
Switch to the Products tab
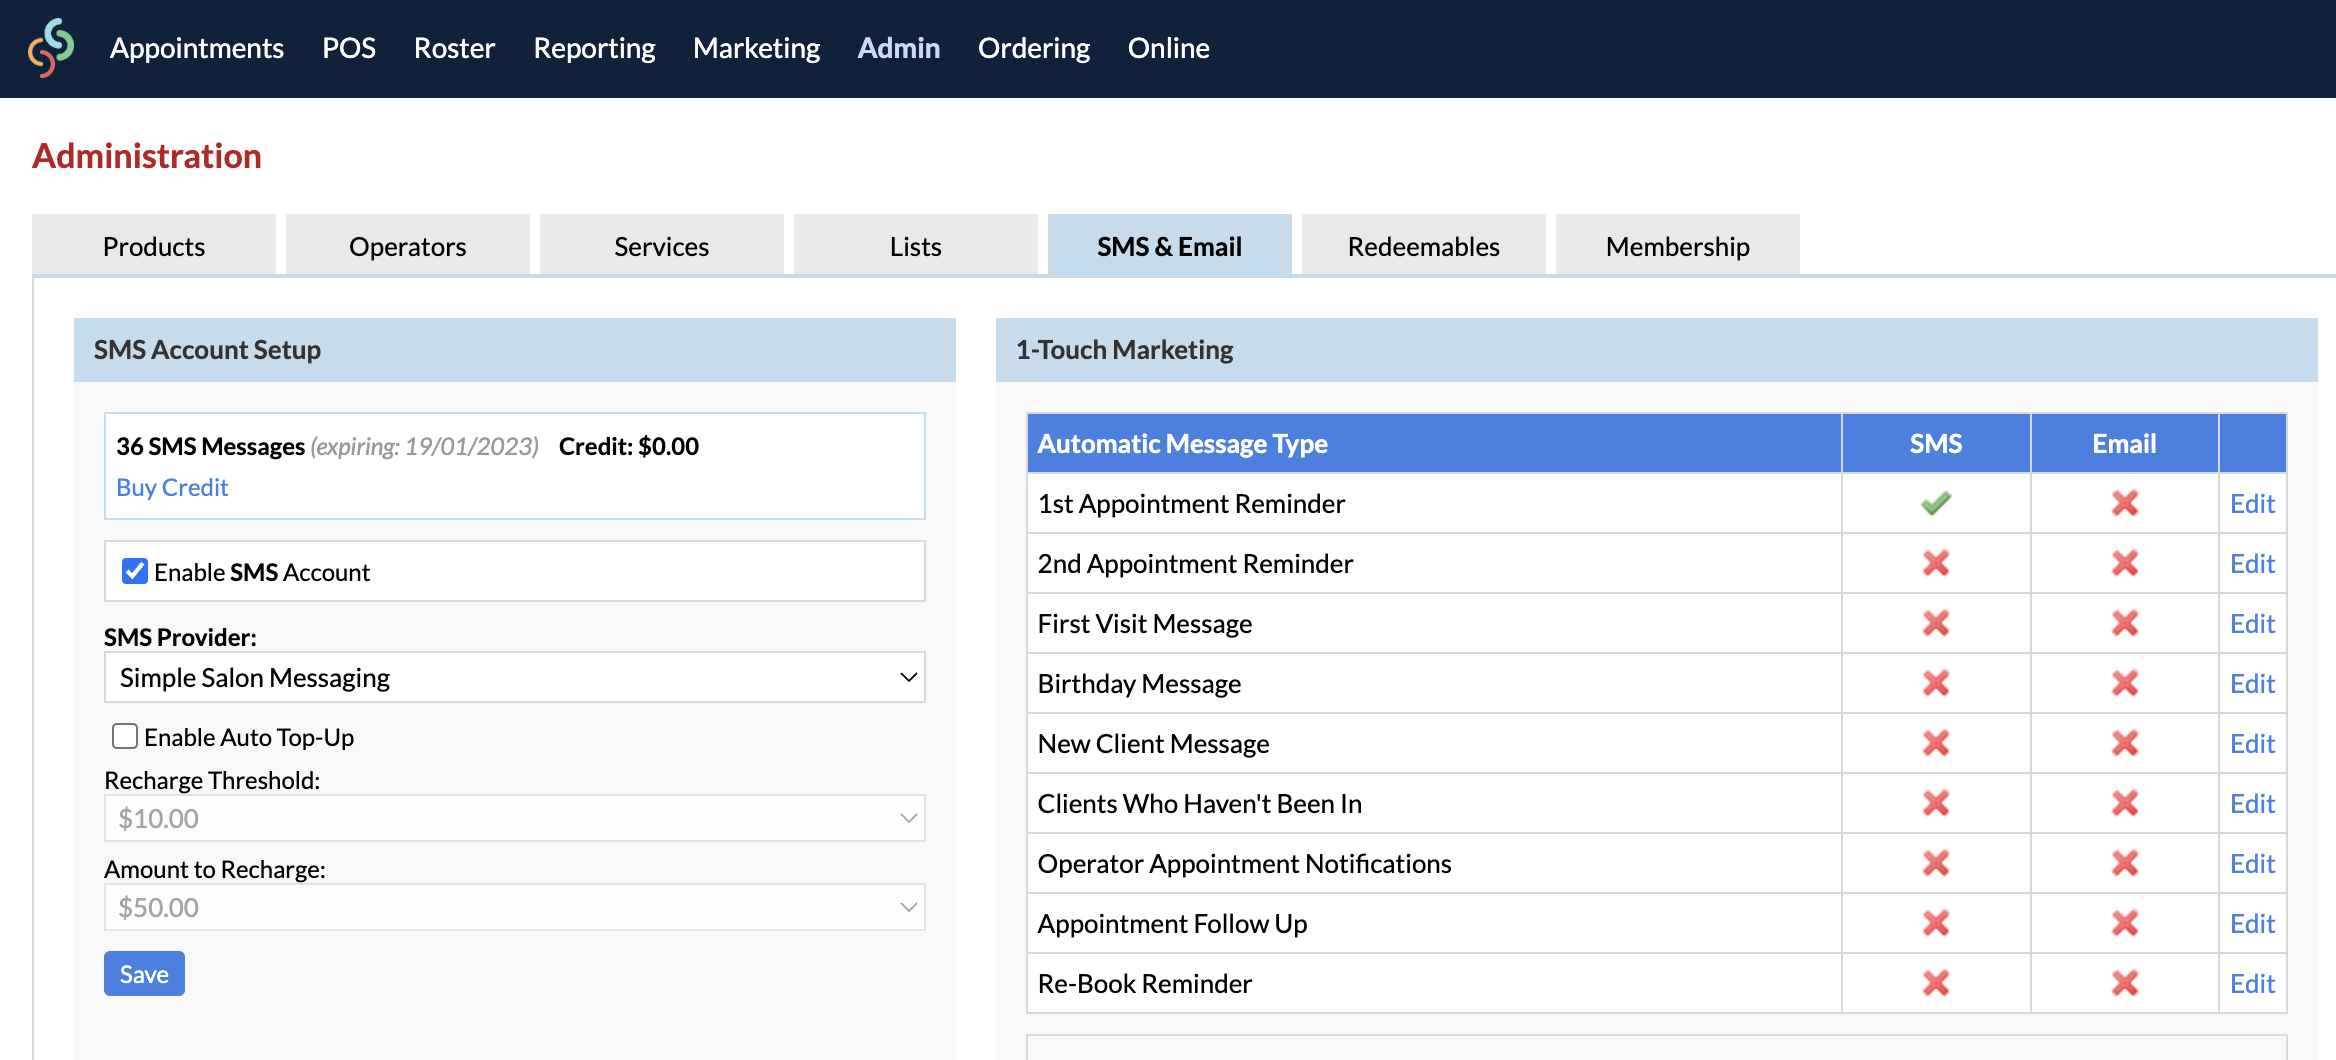(154, 245)
